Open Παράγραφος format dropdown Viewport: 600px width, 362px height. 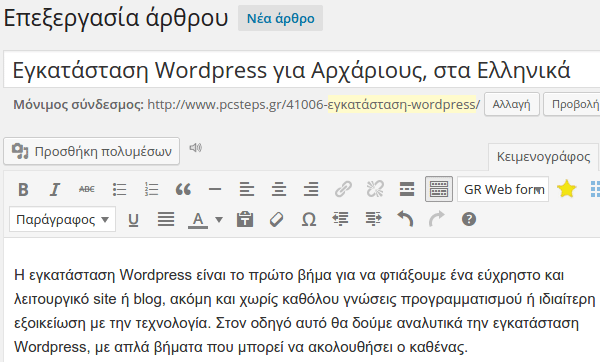[x=62, y=219]
